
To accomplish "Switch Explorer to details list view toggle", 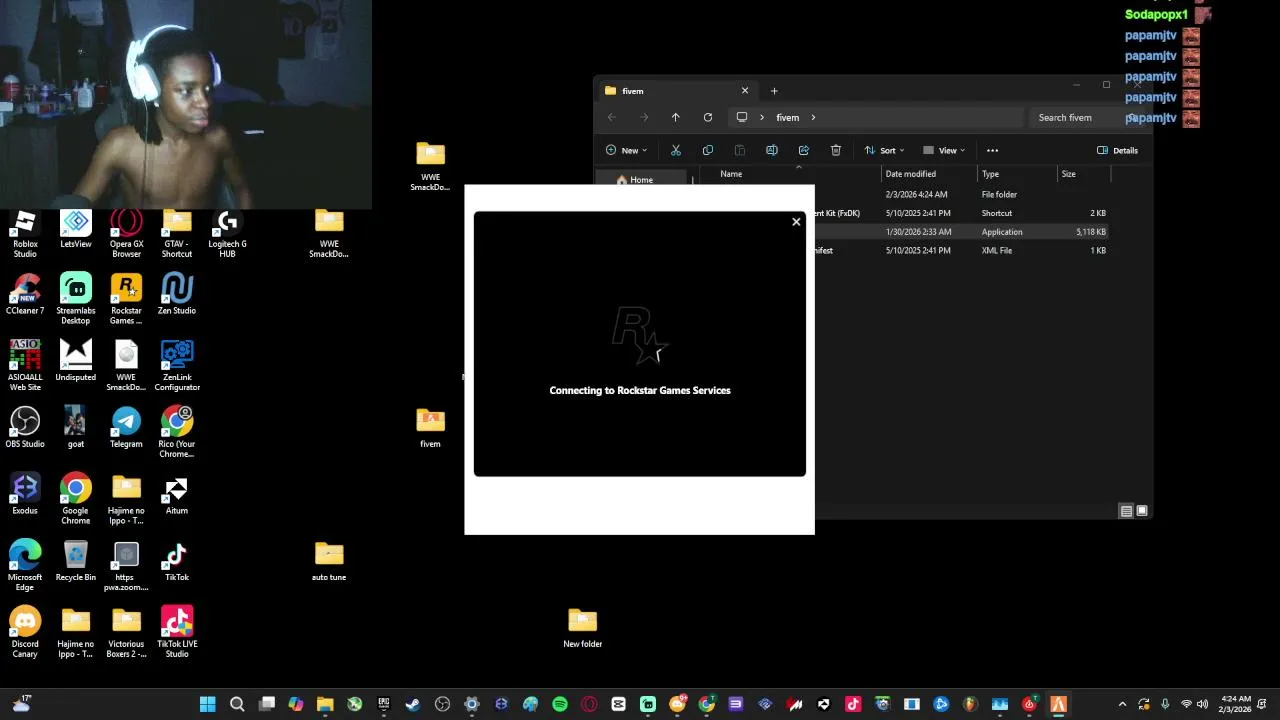I will pos(1126,511).
